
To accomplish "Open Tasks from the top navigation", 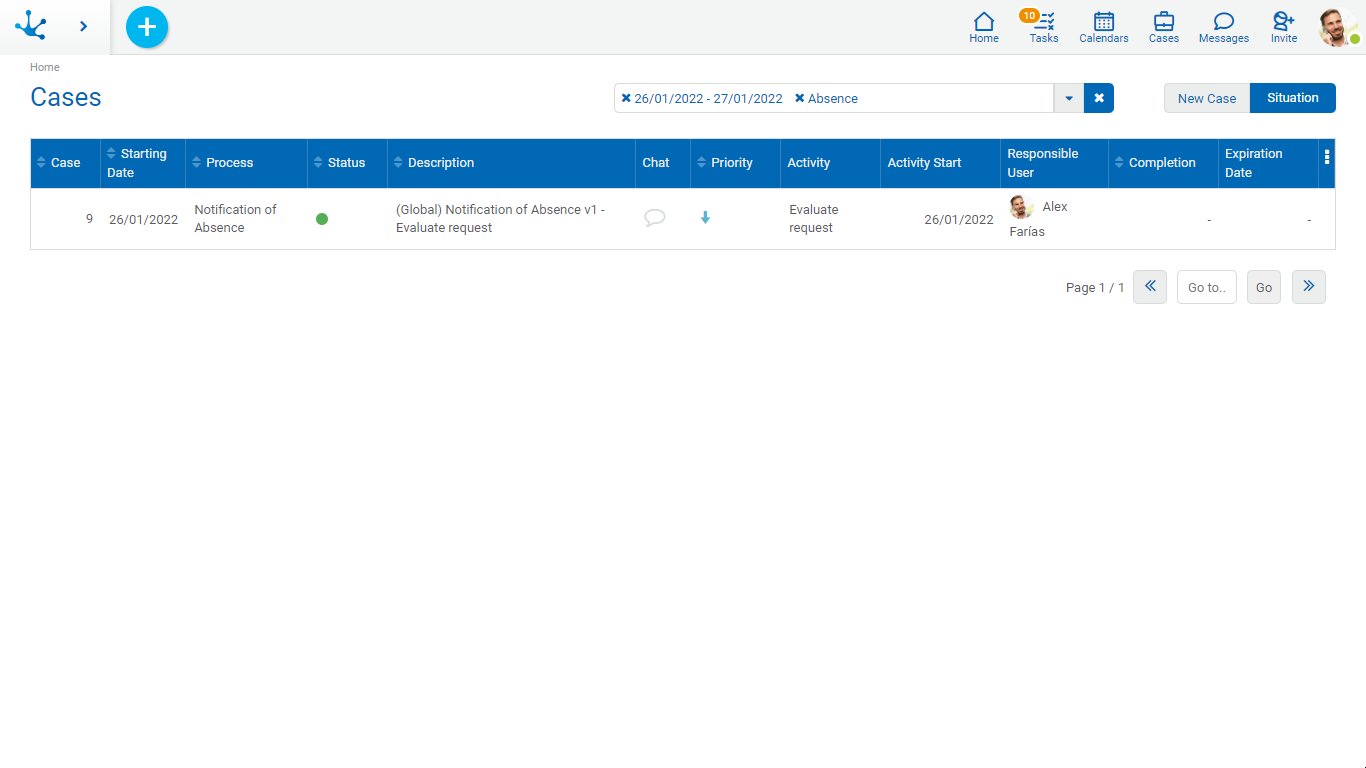I will tap(1044, 27).
